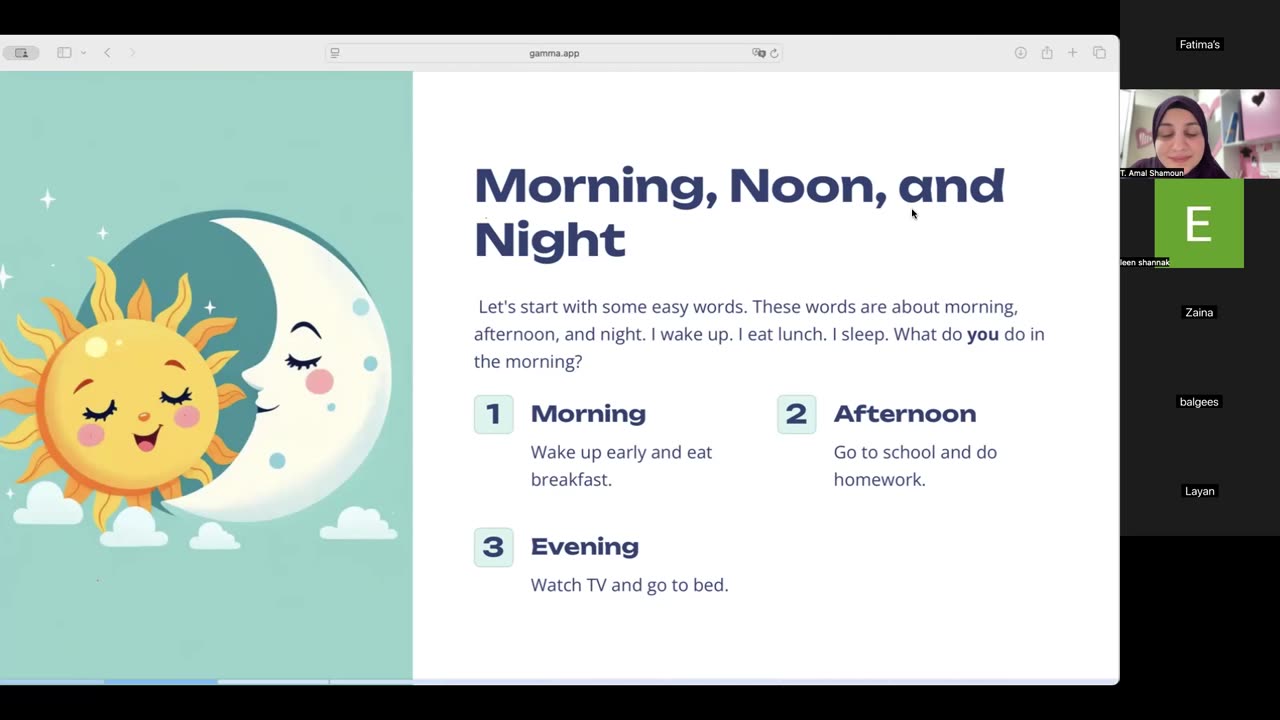Click the 'Morning' heading
Screen dimensions: 1280x720
pos(588,414)
